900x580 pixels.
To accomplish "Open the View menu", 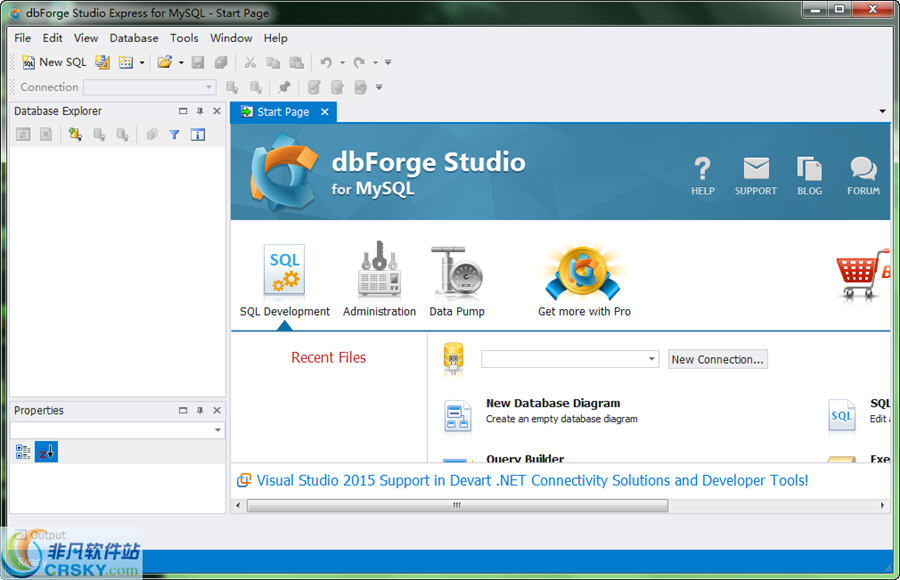I will pos(86,38).
